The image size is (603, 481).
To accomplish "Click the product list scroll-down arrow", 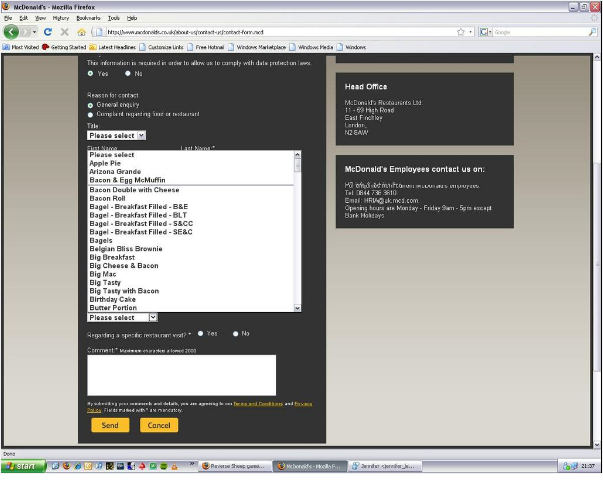I will [x=297, y=308].
